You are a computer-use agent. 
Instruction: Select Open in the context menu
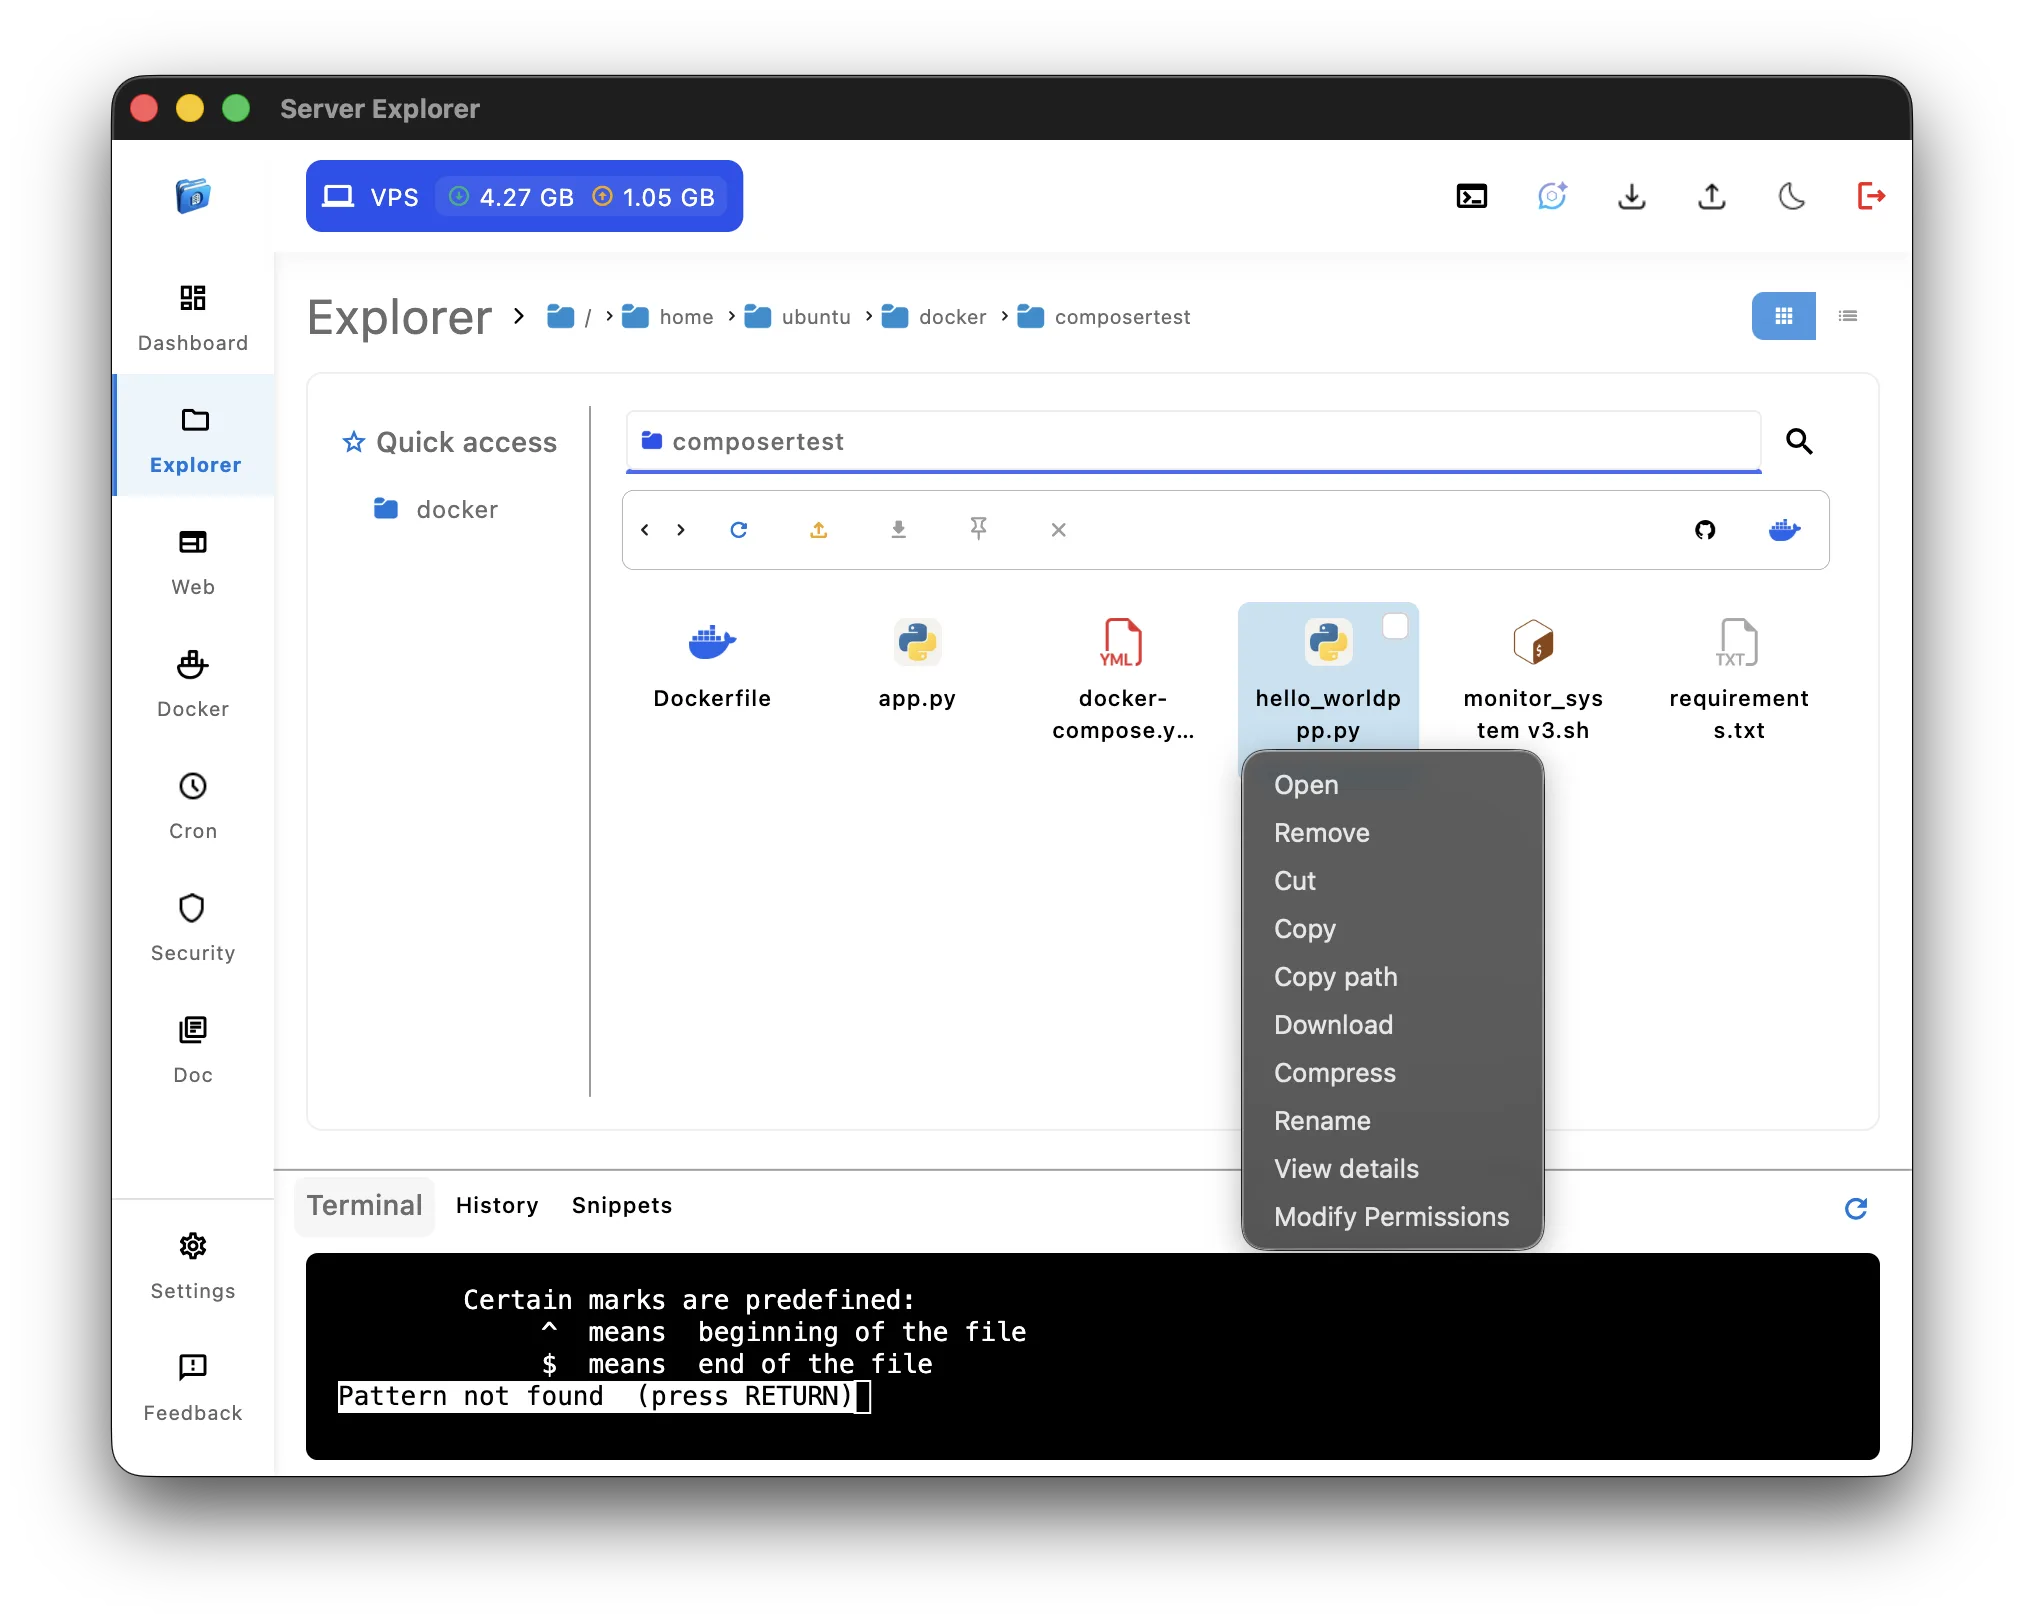tap(1392, 785)
